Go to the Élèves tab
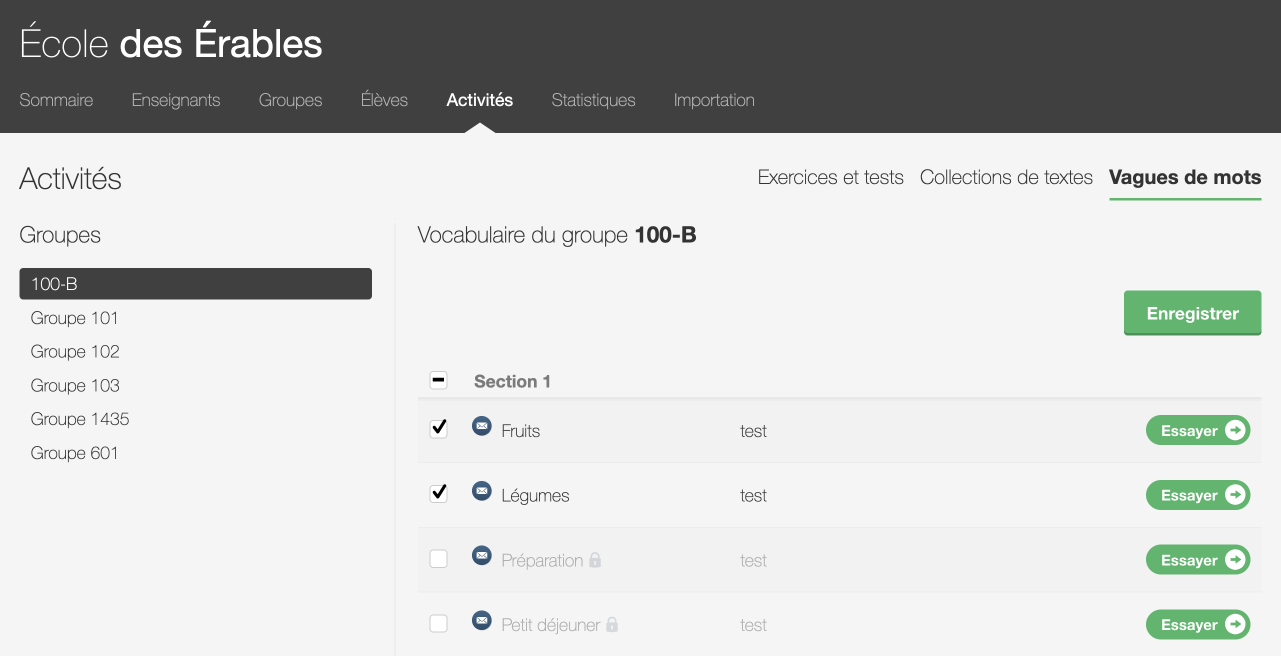The height and width of the screenshot is (656, 1281). tap(384, 100)
